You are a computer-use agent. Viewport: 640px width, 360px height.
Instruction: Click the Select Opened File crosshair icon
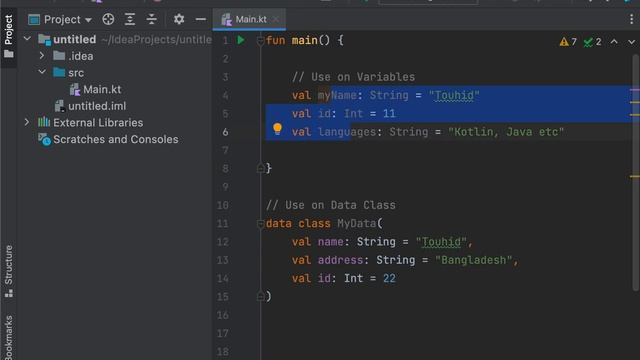[108, 19]
